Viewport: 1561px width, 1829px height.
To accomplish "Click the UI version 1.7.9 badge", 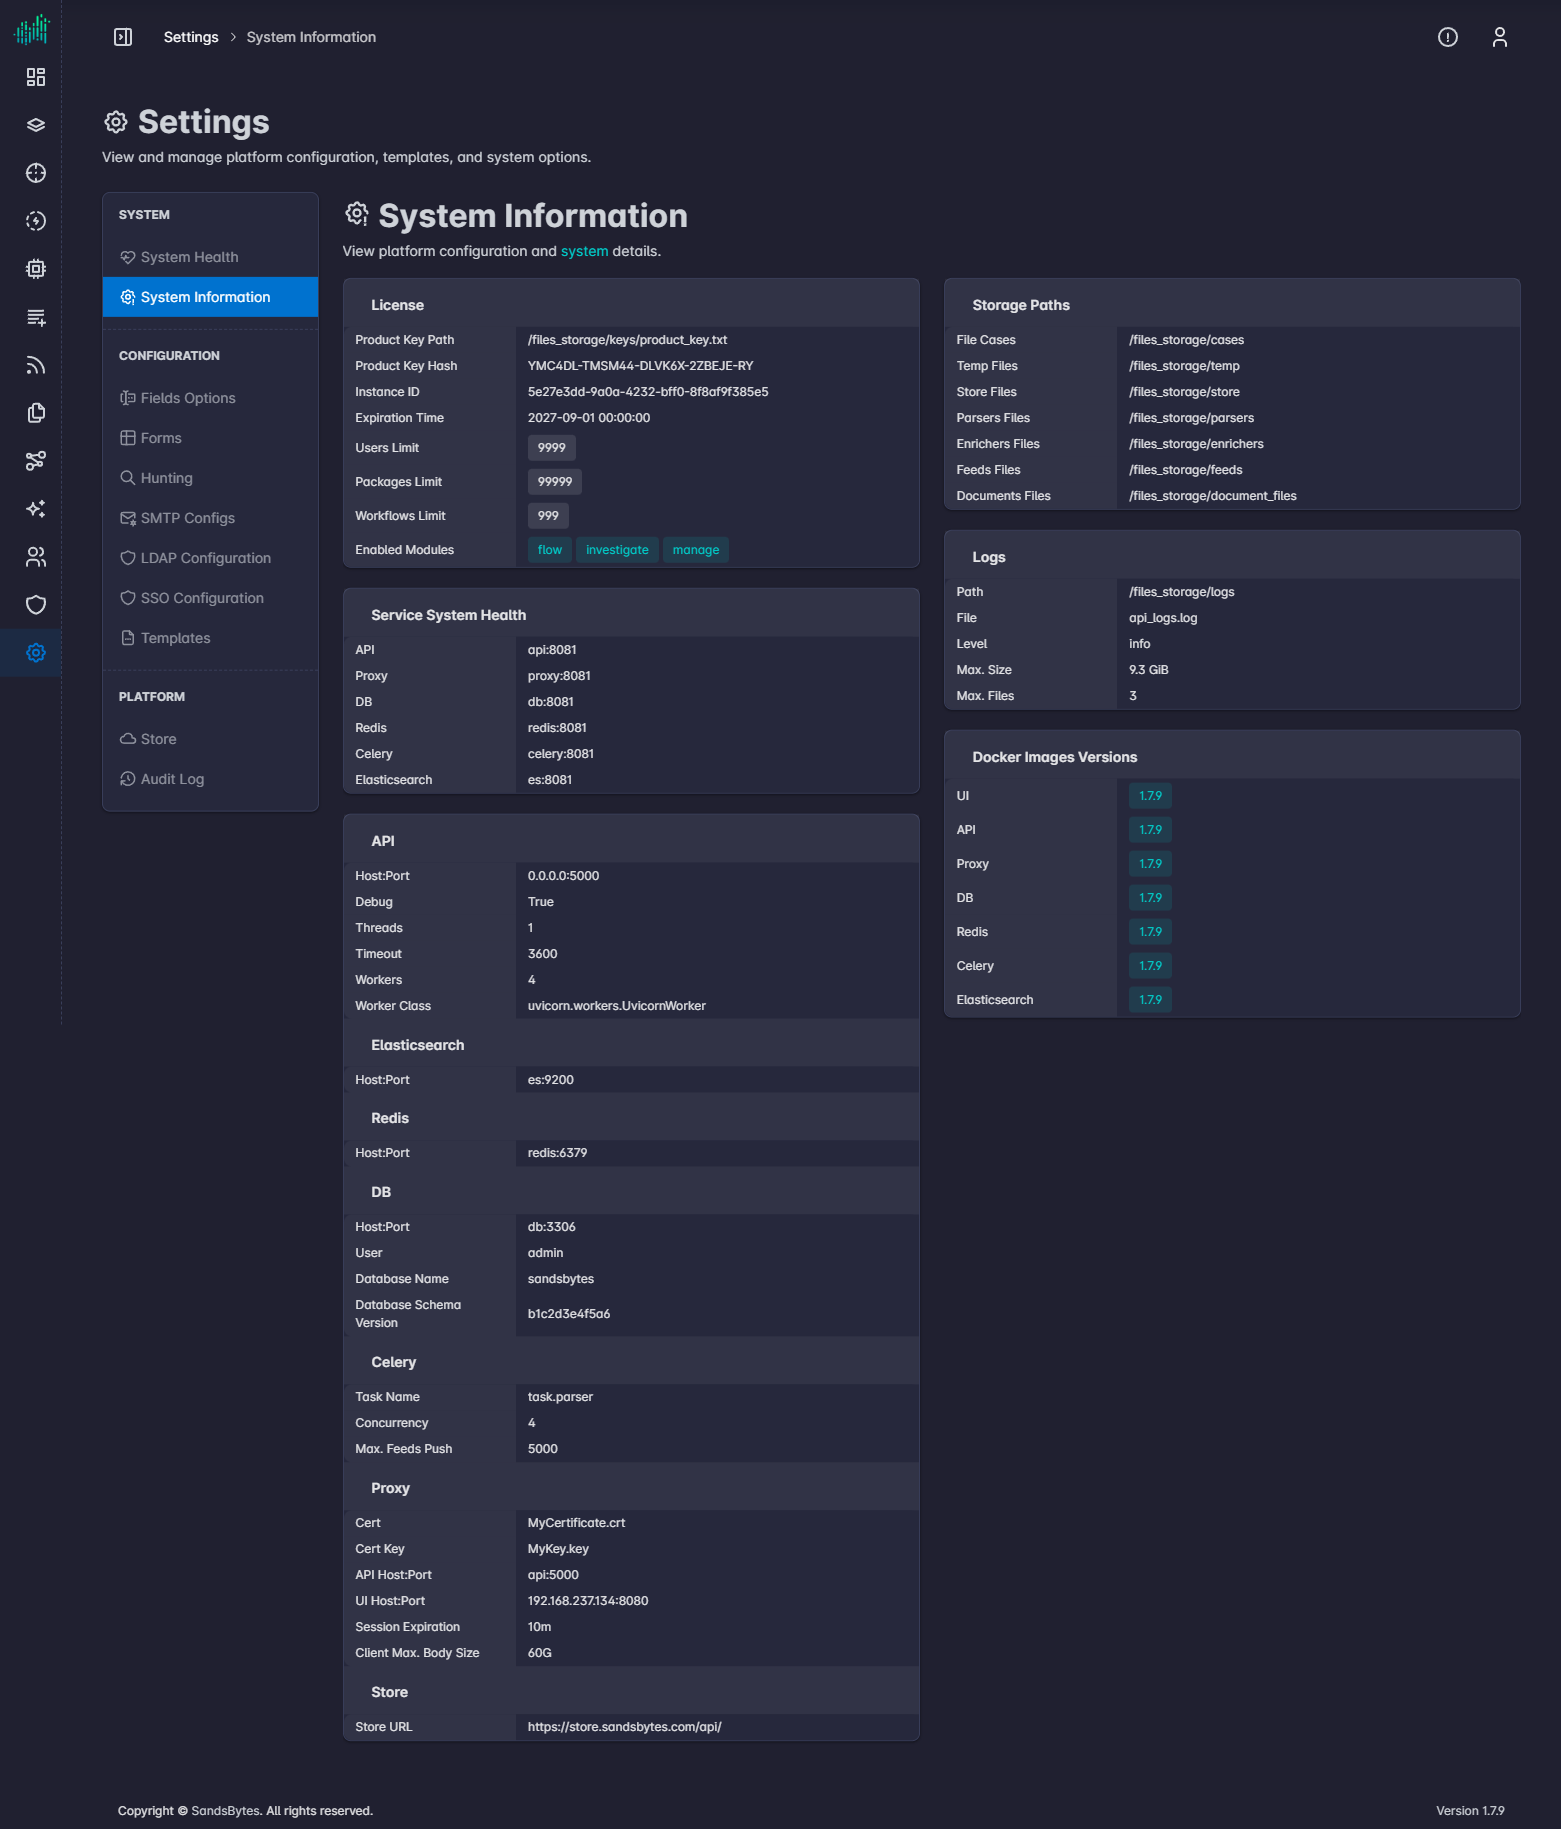I will coord(1150,796).
